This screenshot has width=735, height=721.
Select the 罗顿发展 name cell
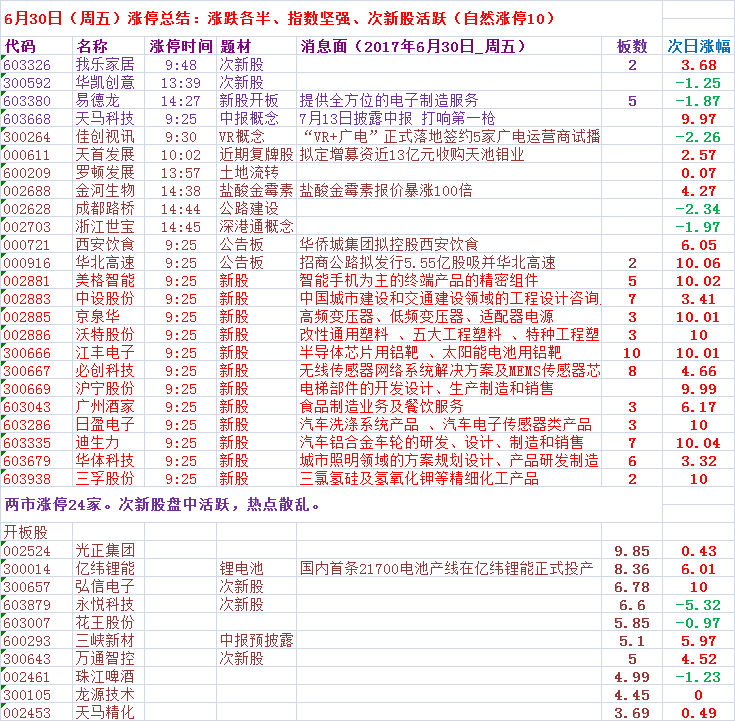click(108, 173)
